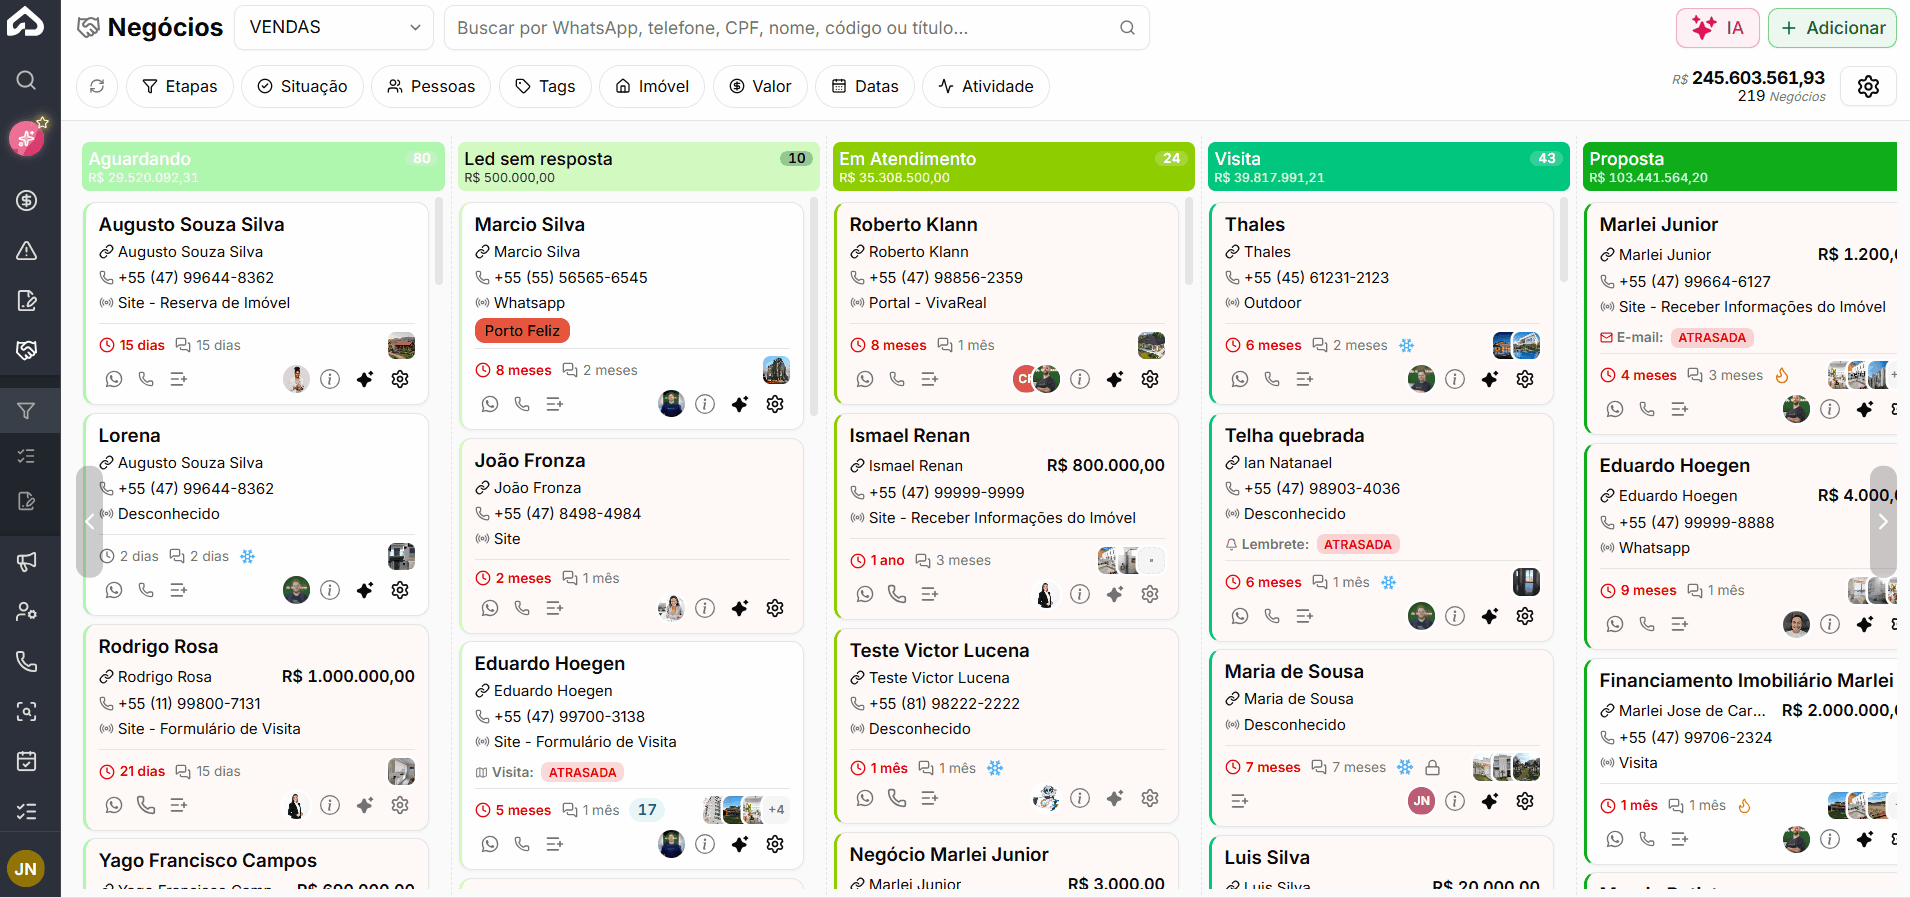Screen dimensions: 1910x898
Task: Click the Led sem resposta column header
Action: [x=638, y=166]
